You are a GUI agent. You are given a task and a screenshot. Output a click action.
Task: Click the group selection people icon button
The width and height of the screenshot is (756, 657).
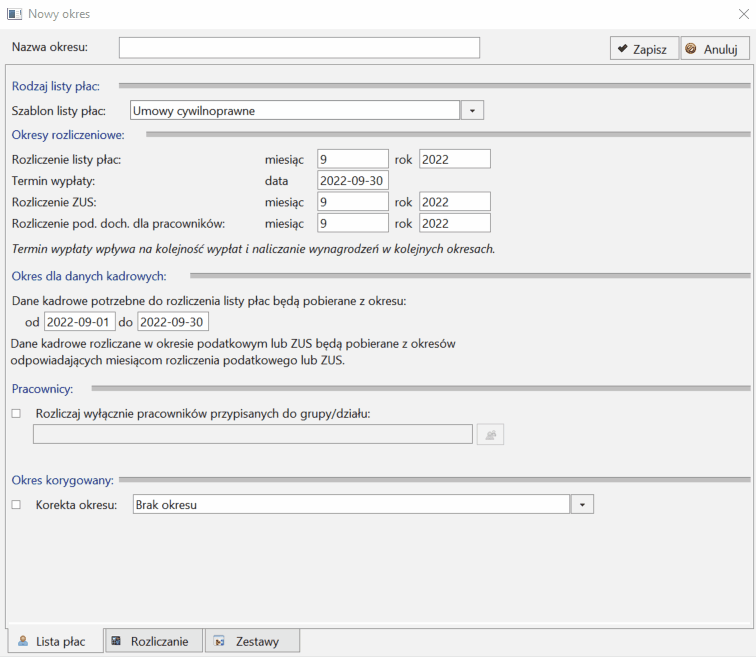(490, 434)
